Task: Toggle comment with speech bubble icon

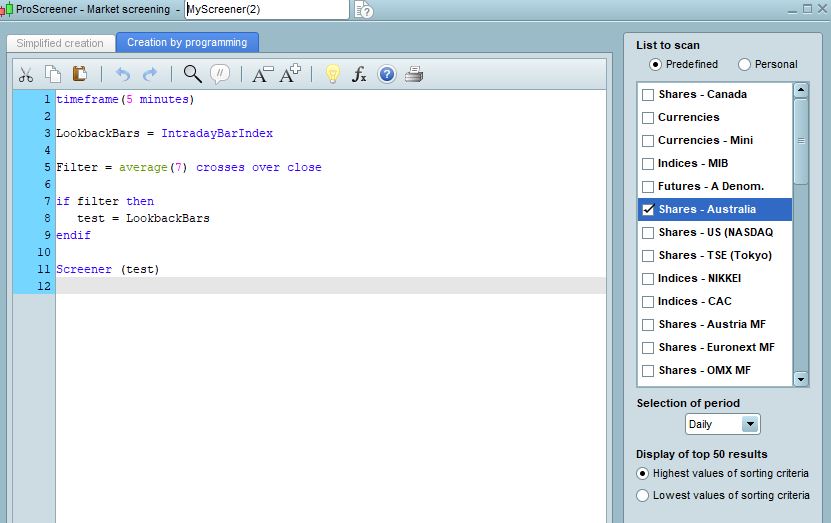Action: [220, 74]
